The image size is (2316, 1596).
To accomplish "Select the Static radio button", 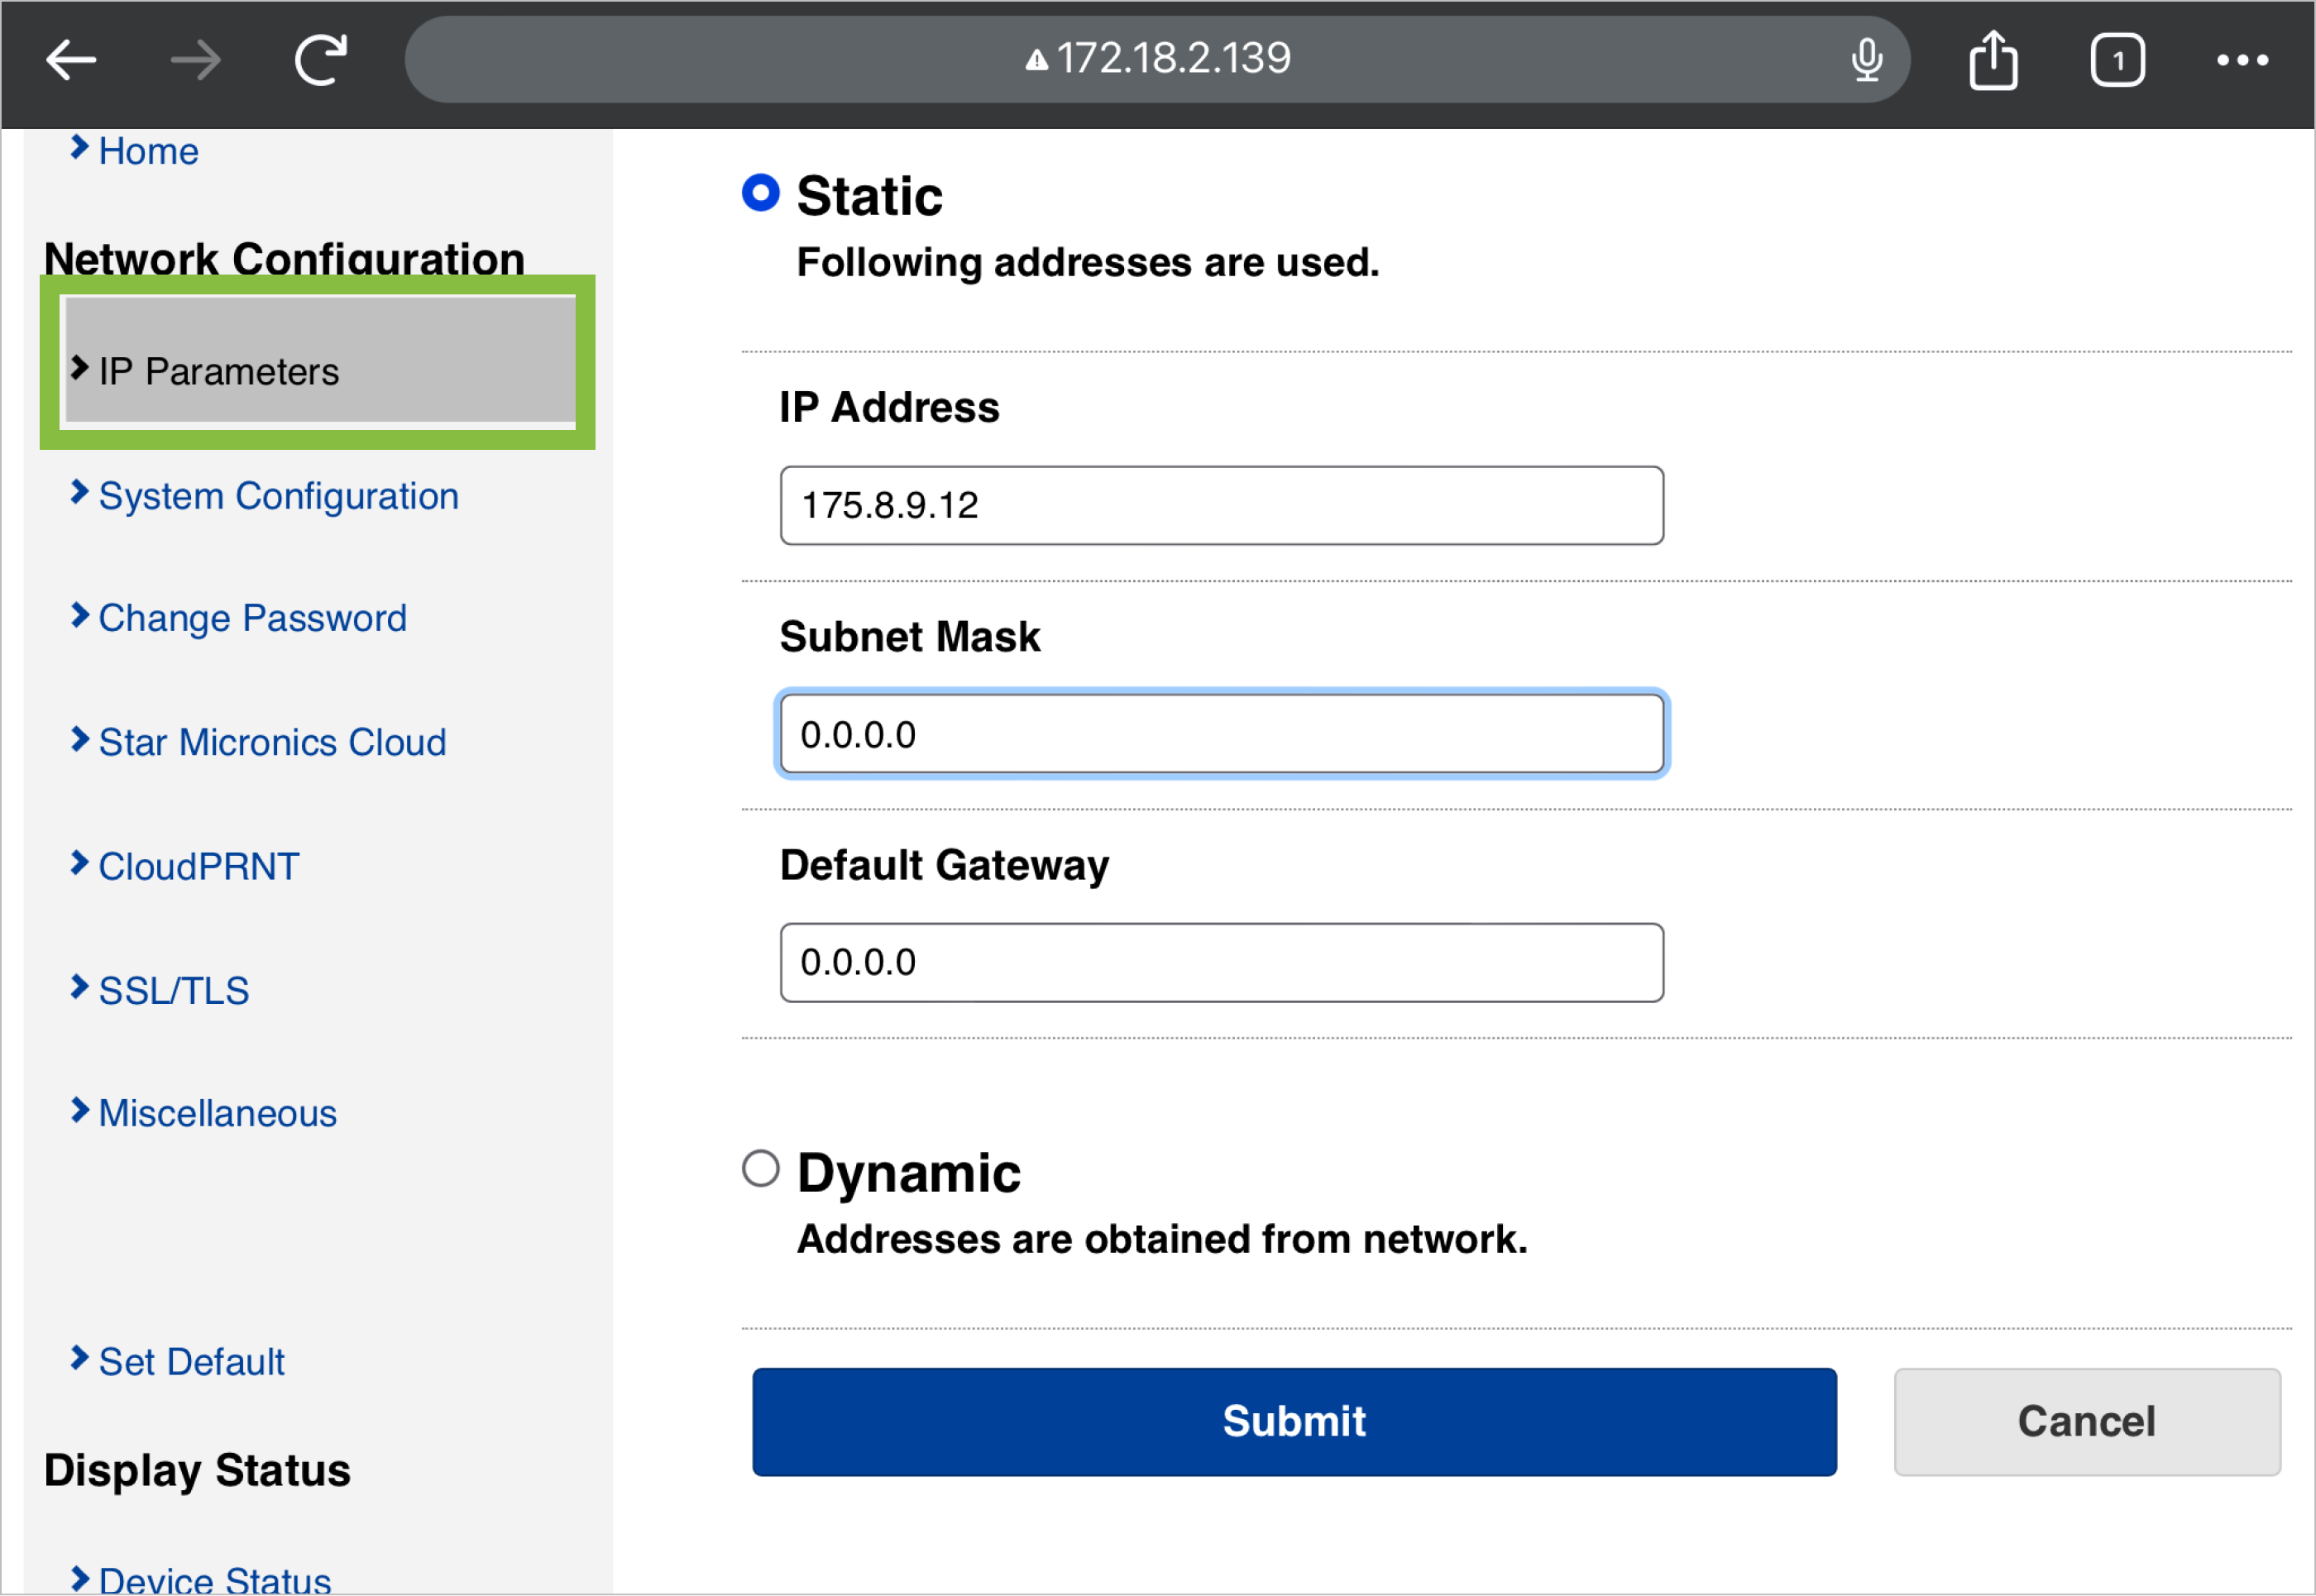I will click(x=760, y=192).
